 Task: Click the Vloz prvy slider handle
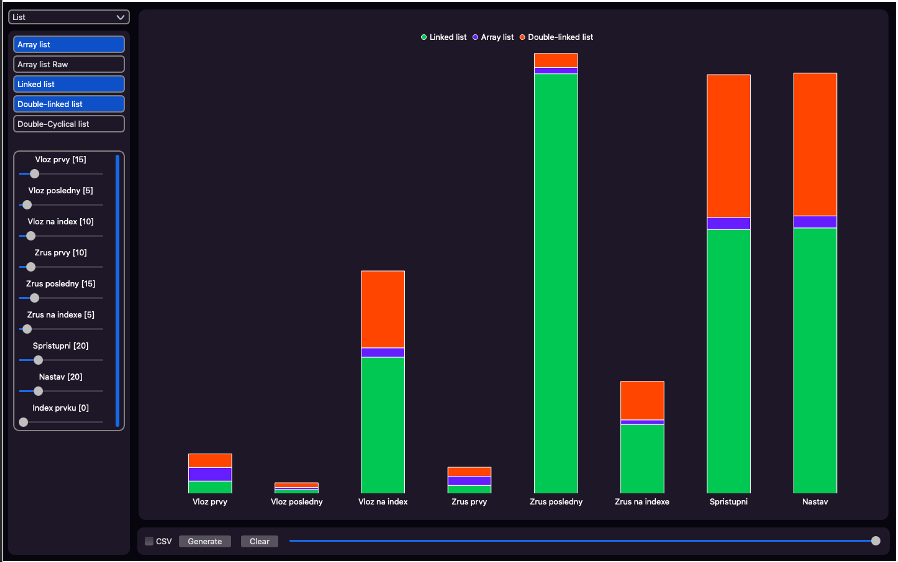point(34,174)
